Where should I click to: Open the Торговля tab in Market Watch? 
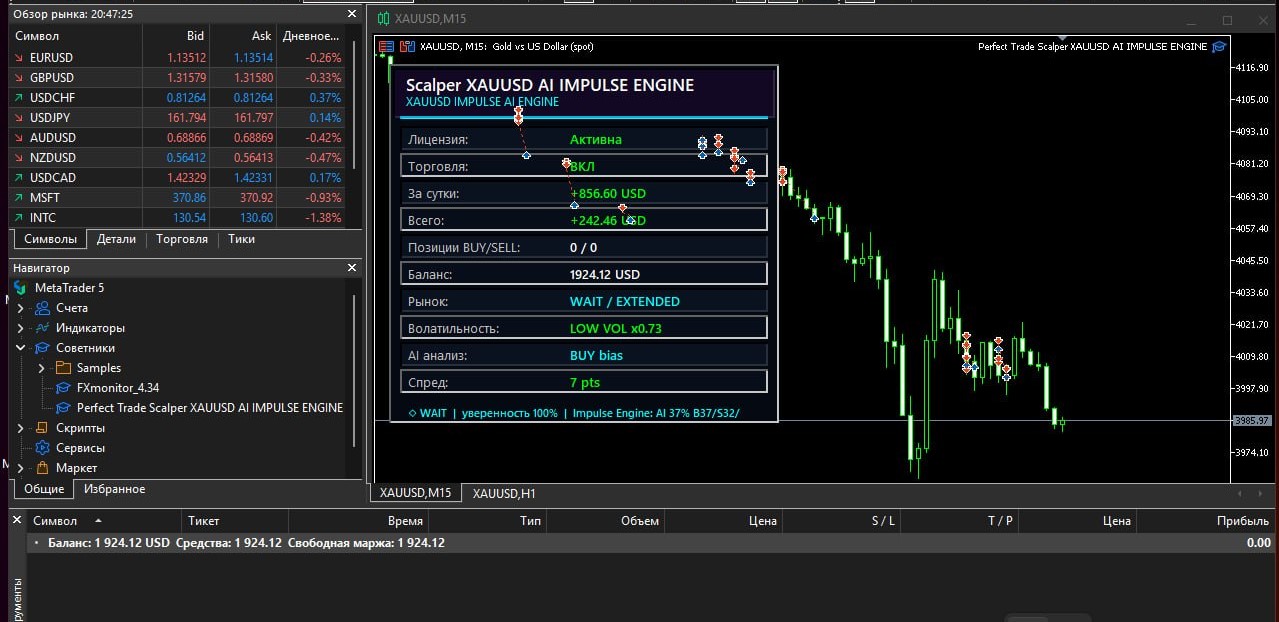[x=182, y=239]
